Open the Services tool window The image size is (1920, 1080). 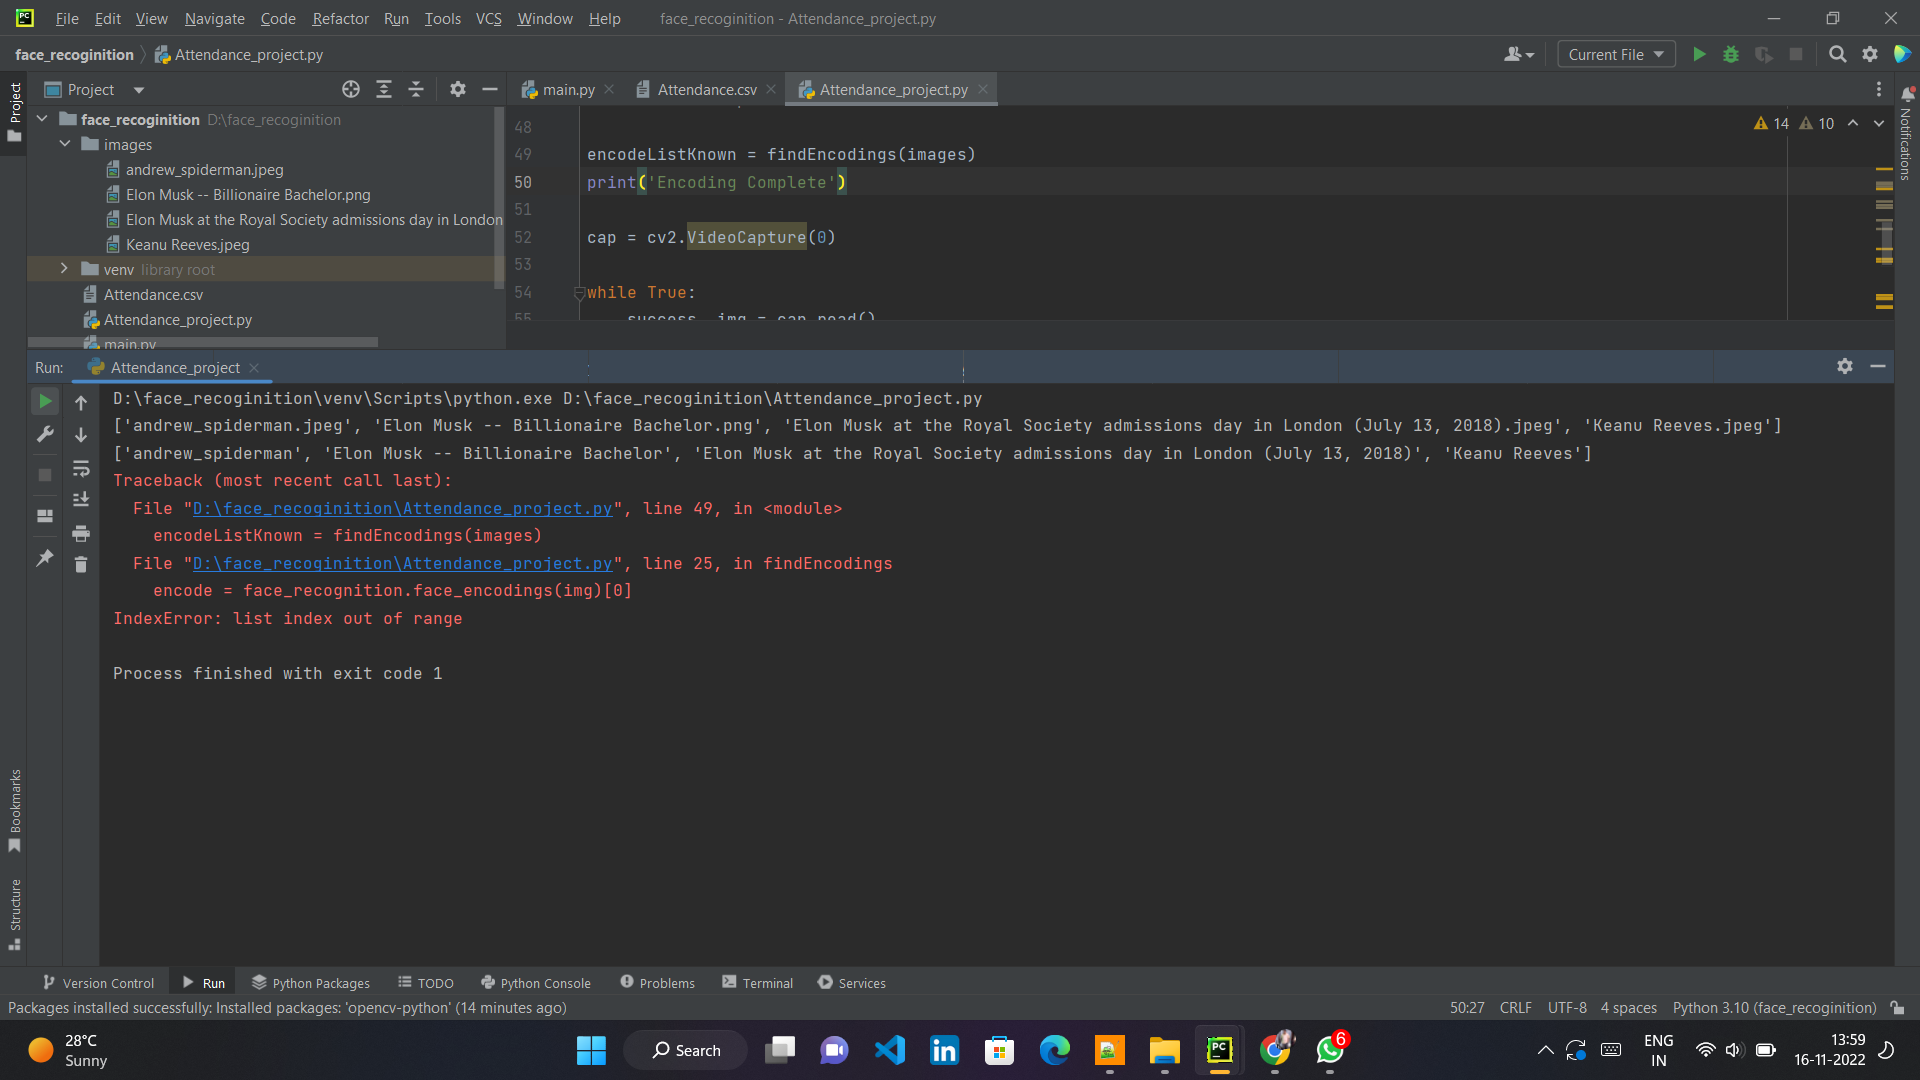click(852, 983)
